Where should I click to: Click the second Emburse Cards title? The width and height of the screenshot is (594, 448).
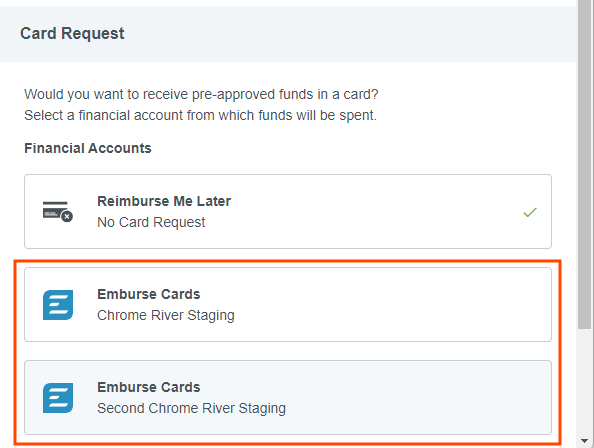[x=148, y=387]
